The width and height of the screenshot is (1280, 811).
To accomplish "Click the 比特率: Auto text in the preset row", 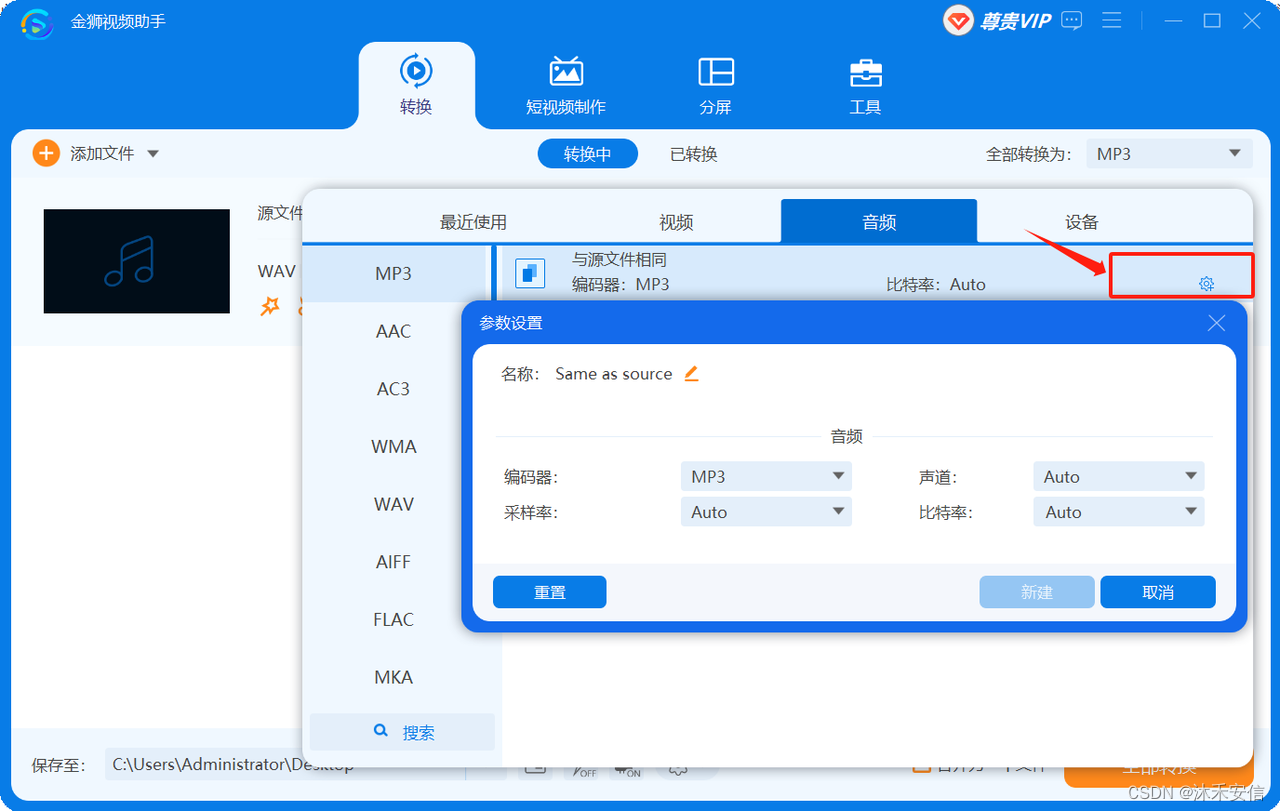I will point(936,284).
